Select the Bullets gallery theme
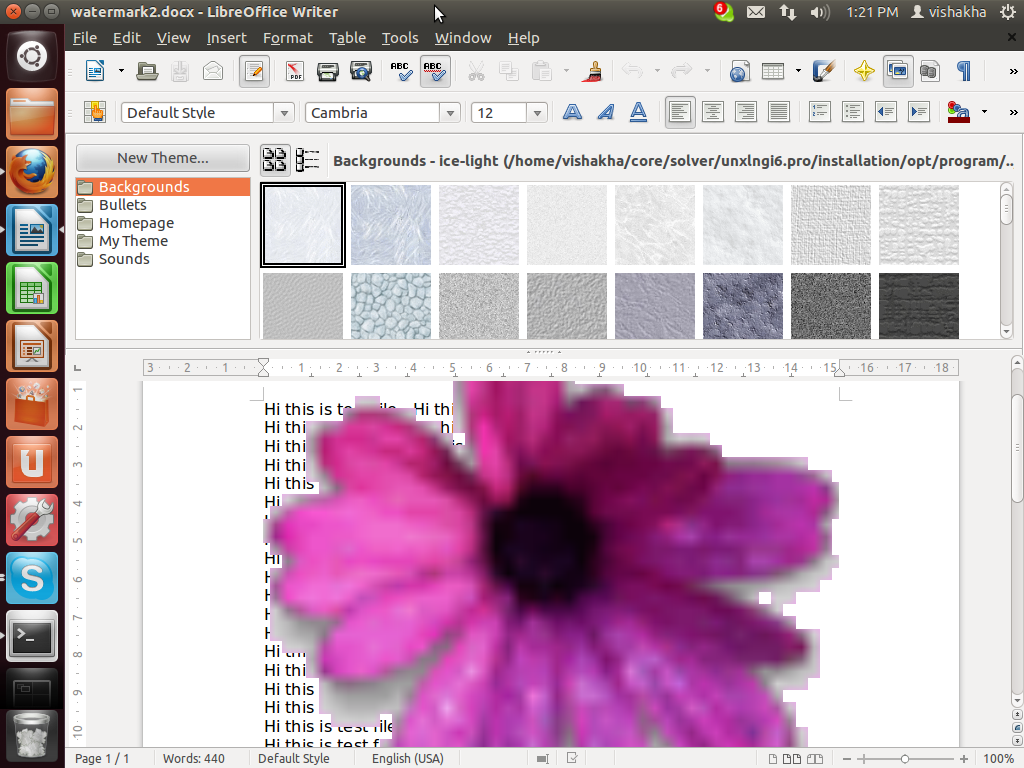This screenshot has width=1024, height=768. (122, 205)
